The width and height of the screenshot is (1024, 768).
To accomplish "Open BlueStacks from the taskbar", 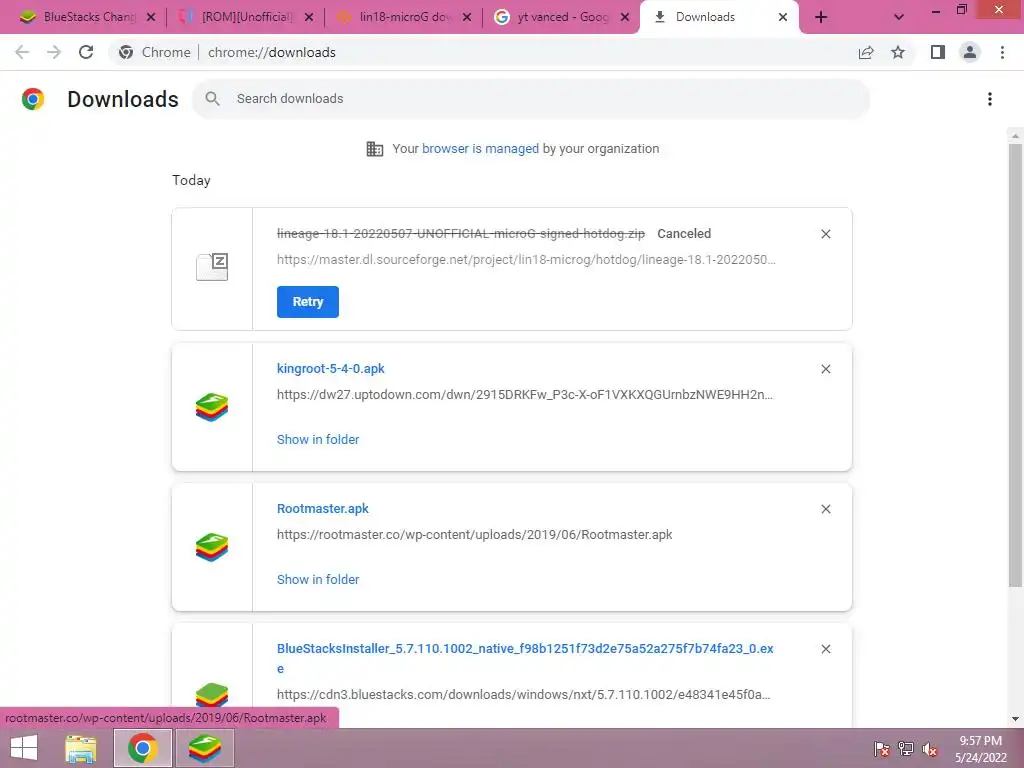I will [x=205, y=748].
